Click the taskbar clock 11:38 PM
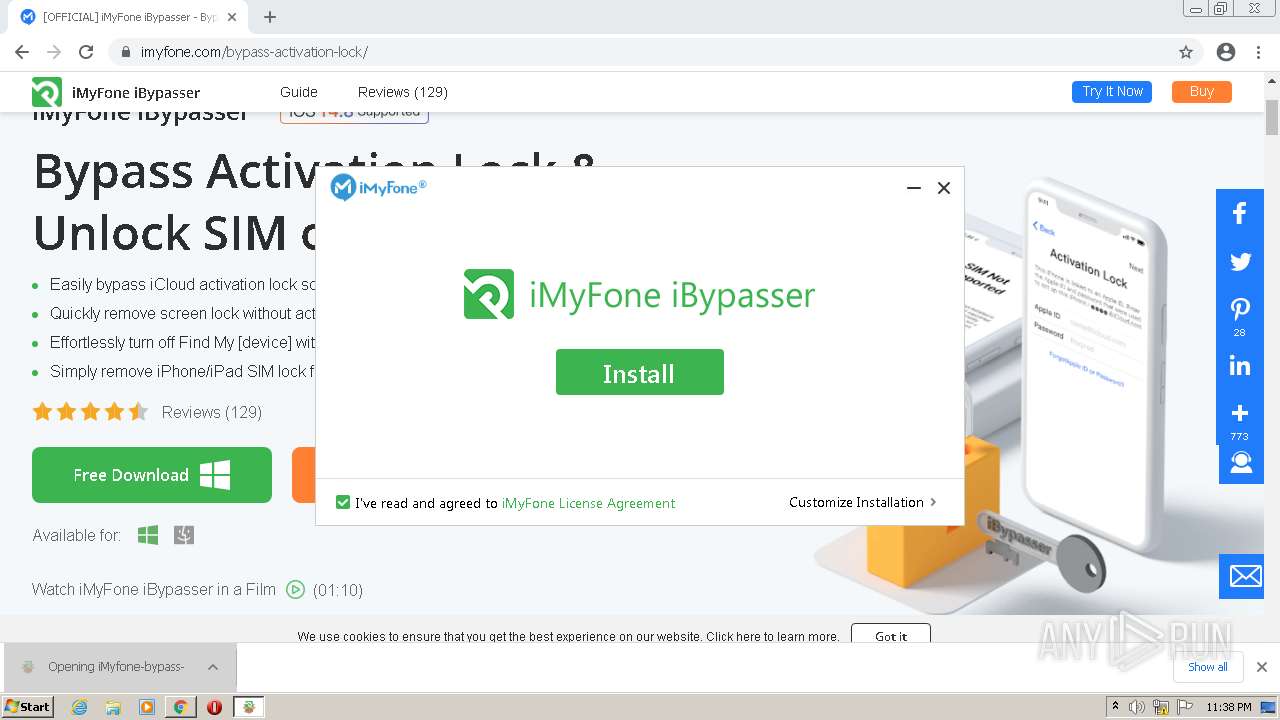The height and width of the screenshot is (720, 1280). (x=1229, y=707)
